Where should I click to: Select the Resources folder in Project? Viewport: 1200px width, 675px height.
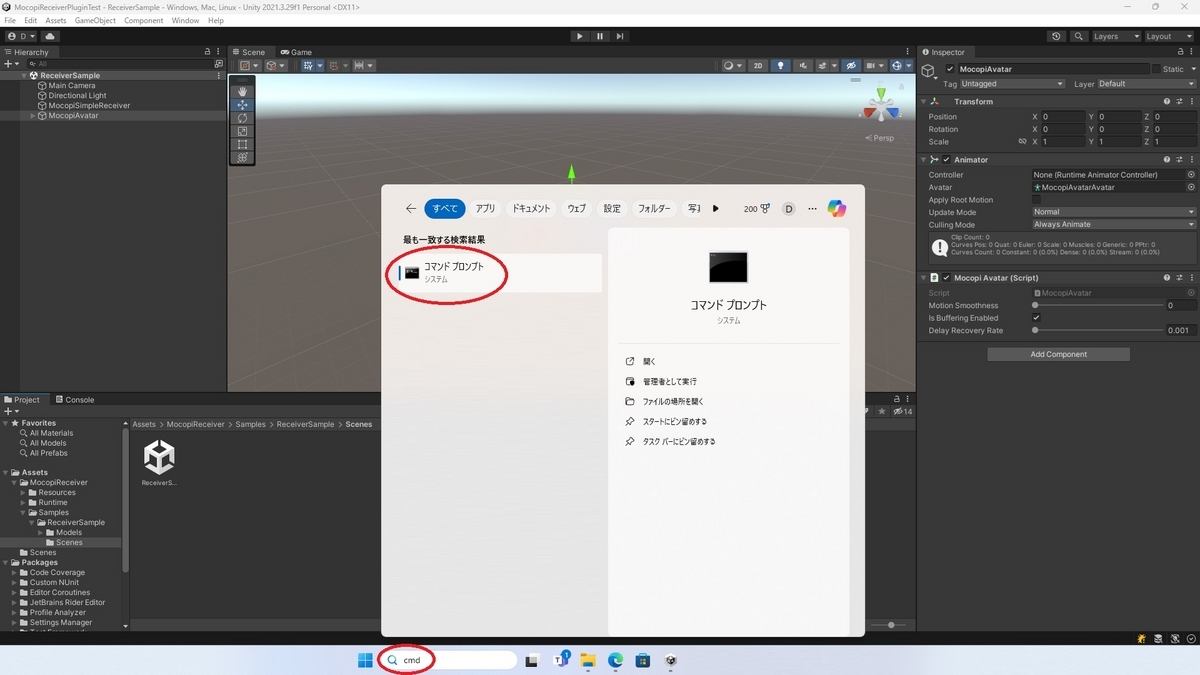pyautogui.click(x=56, y=492)
